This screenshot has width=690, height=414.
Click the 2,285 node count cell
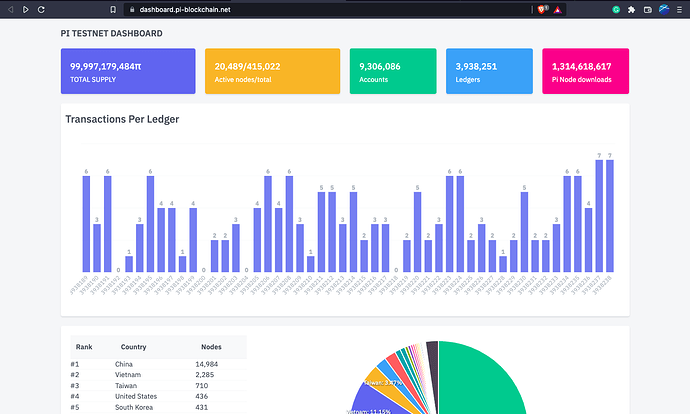point(205,375)
